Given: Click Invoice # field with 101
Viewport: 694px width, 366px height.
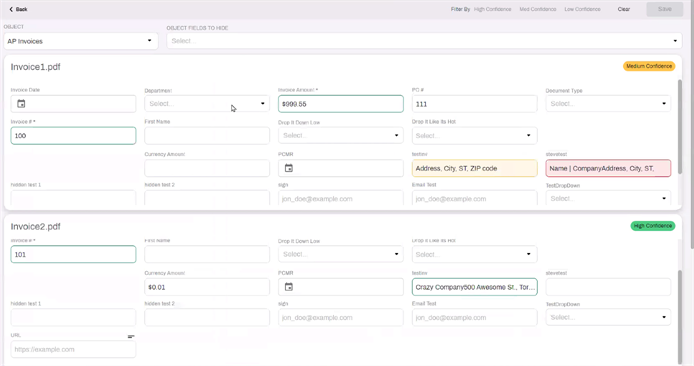Looking at the screenshot, I should (73, 254).
